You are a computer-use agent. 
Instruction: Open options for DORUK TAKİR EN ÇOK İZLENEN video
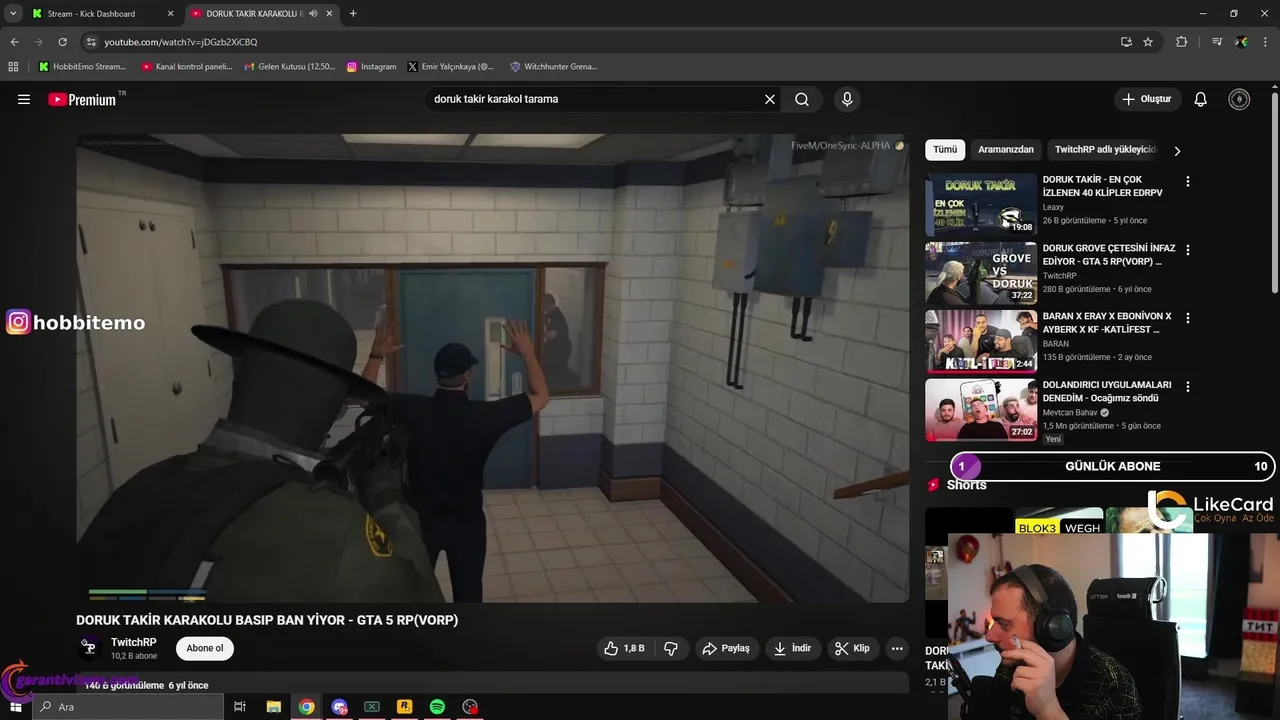click(x=1188, y=182)
